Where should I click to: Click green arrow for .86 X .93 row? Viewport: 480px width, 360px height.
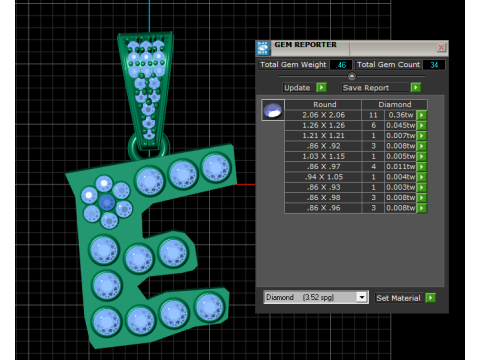click(x=422, y=188)
